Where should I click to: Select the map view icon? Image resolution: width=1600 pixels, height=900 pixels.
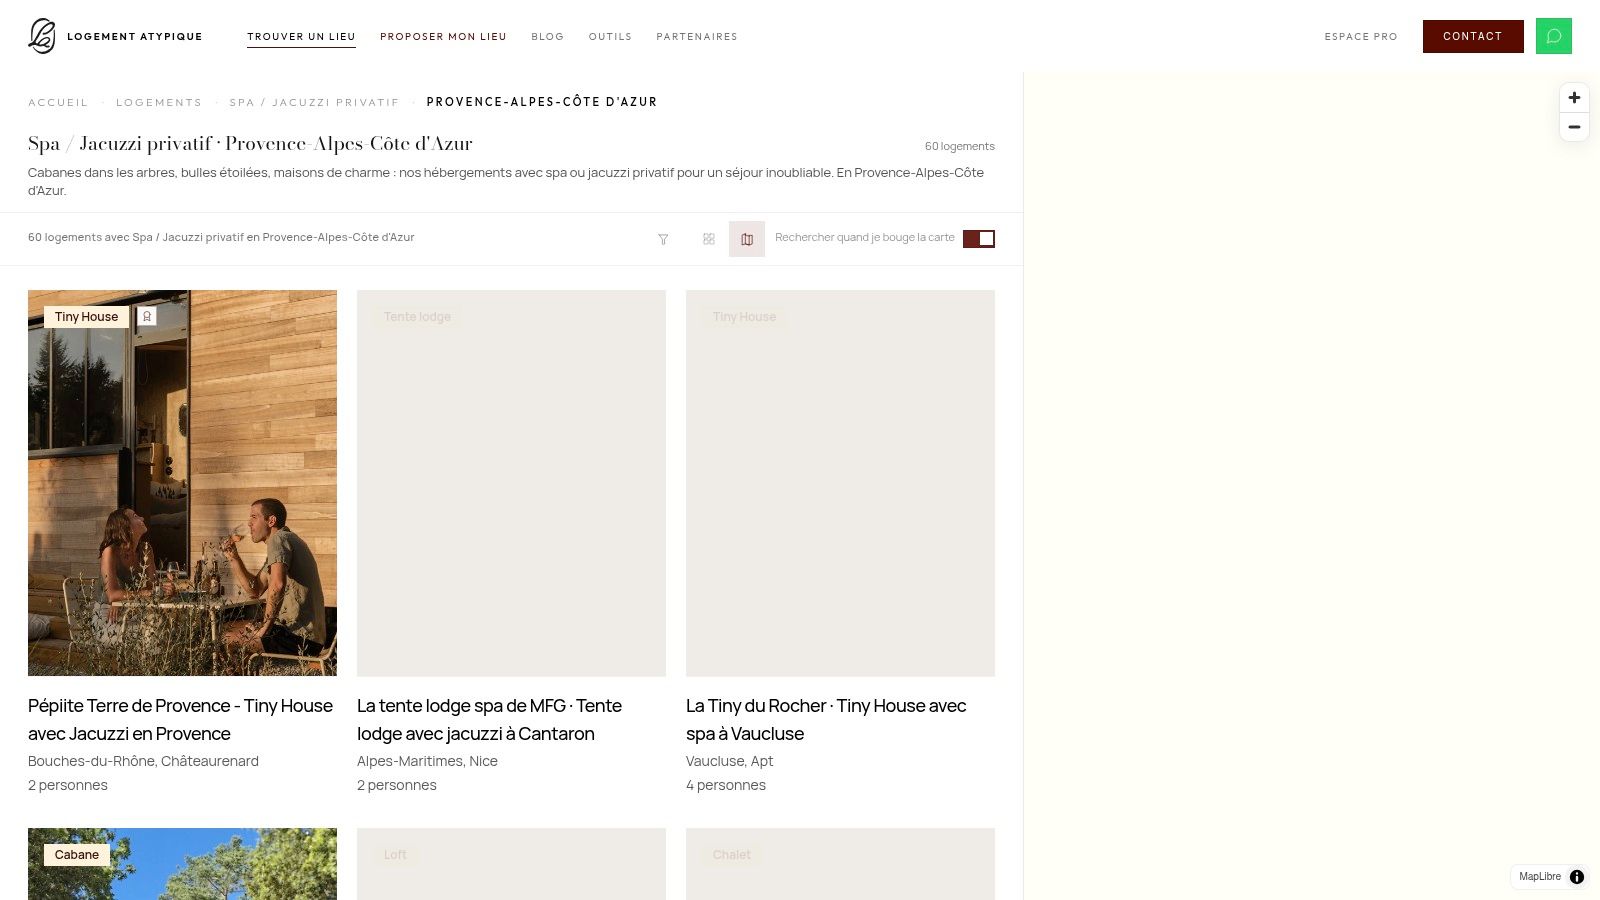coord(747,239)
